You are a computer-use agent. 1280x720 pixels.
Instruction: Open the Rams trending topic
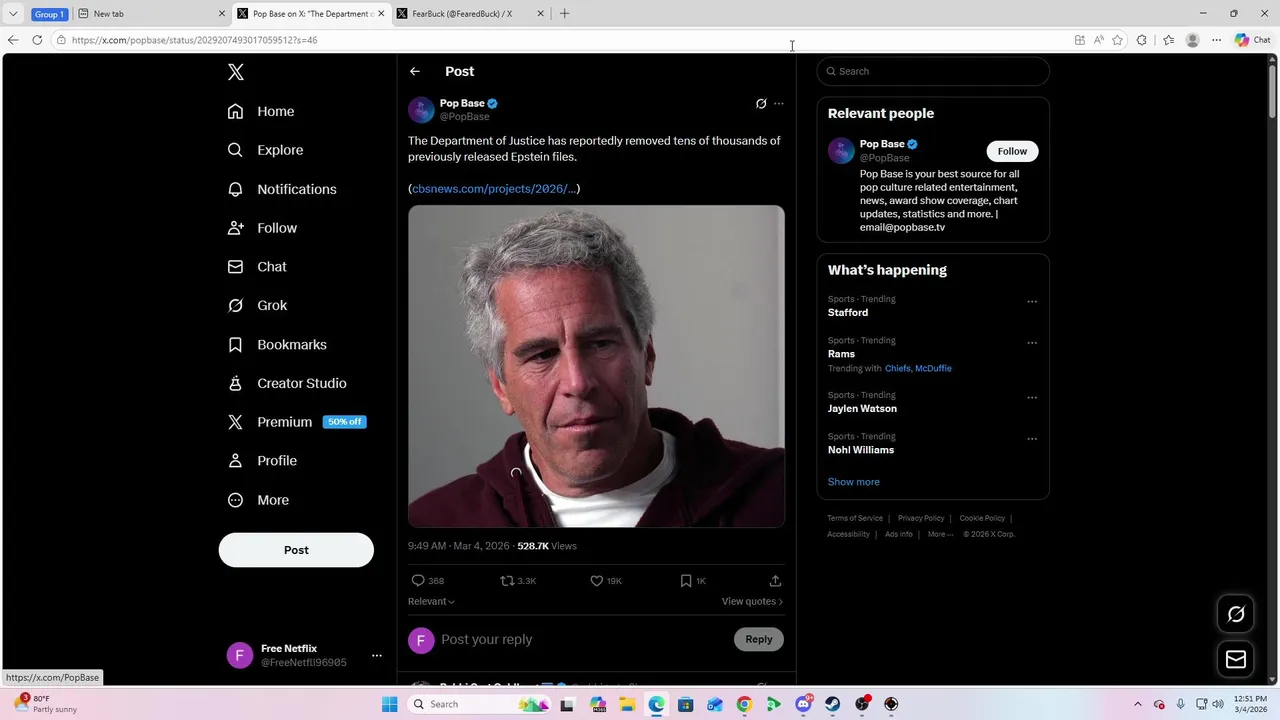841,354
